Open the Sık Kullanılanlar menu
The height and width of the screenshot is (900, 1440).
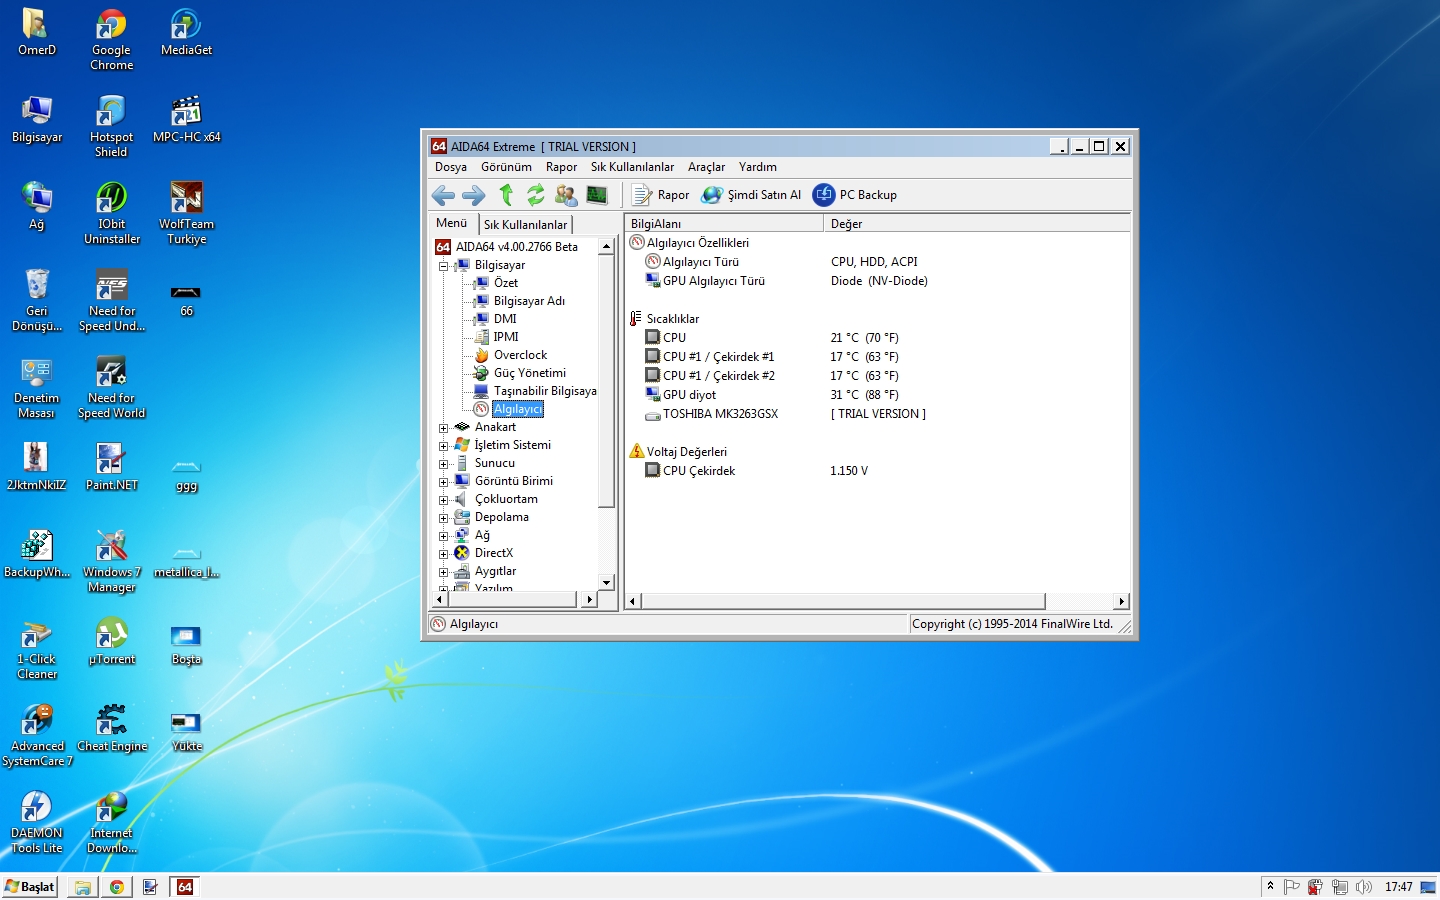click(x=632, y=167)
